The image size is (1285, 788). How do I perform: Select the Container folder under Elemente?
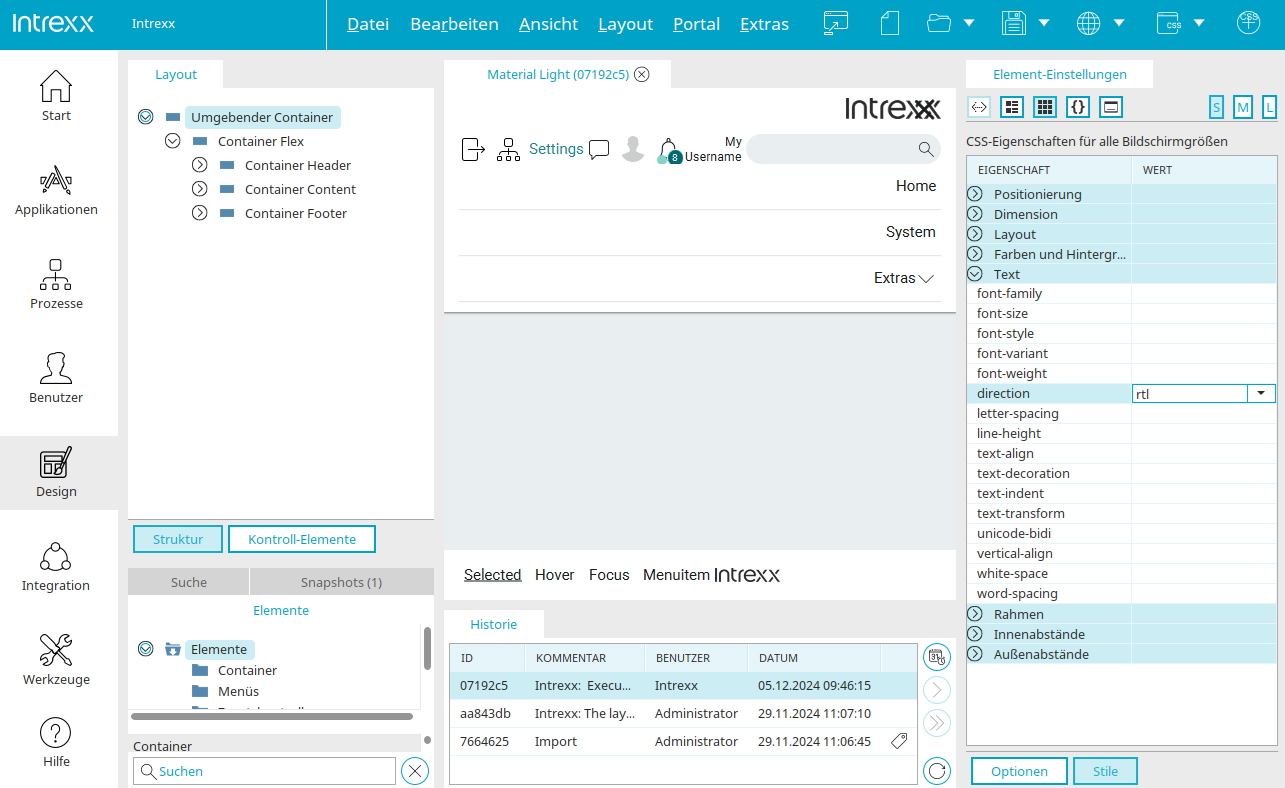pyautogui.click(x=234, y=670)
